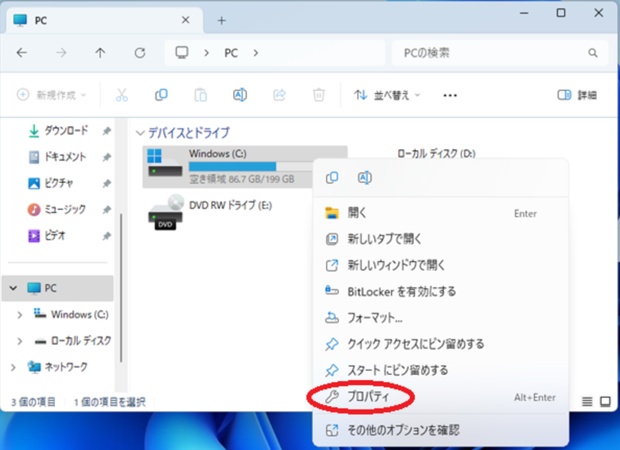Image resolution: width=620 pixels, height=450 pixels.
Task: Select ローカル ディスク (D:) drive
Action: tap(436, 153)
